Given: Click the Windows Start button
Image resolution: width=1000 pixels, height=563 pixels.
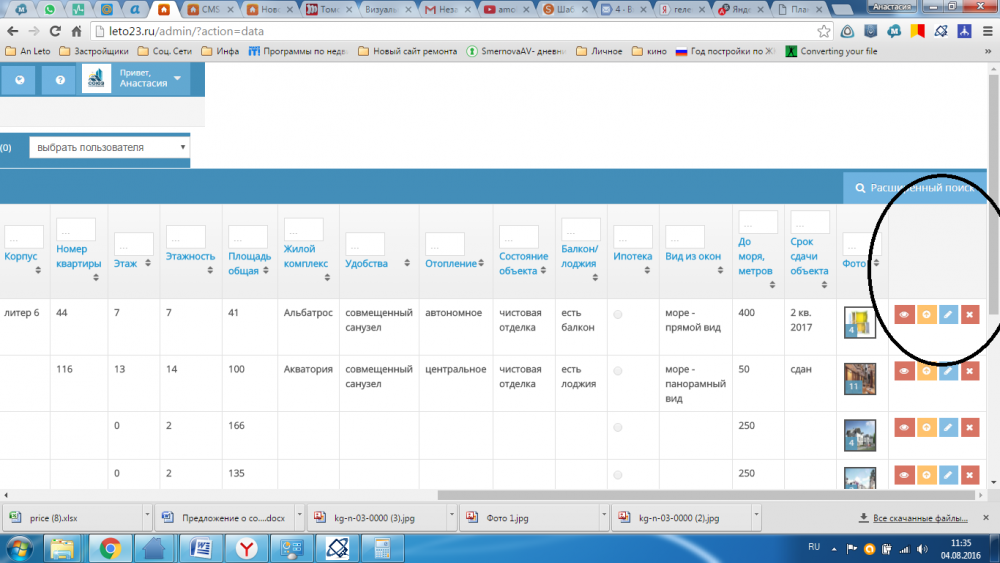Looking at the screenshot, I should click(x=18, y=548).
